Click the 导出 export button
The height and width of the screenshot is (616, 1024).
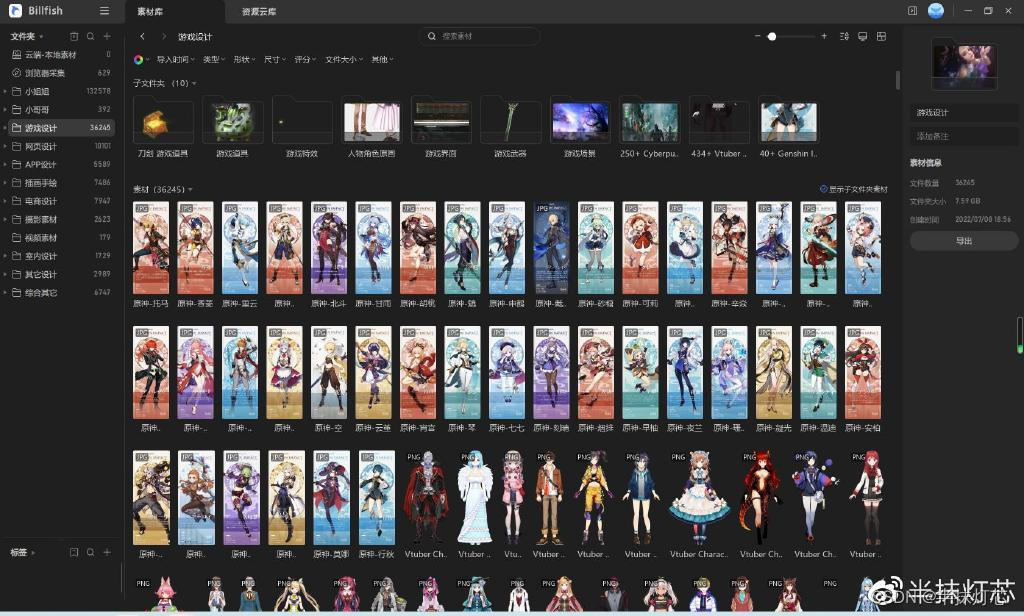(964, 241)
